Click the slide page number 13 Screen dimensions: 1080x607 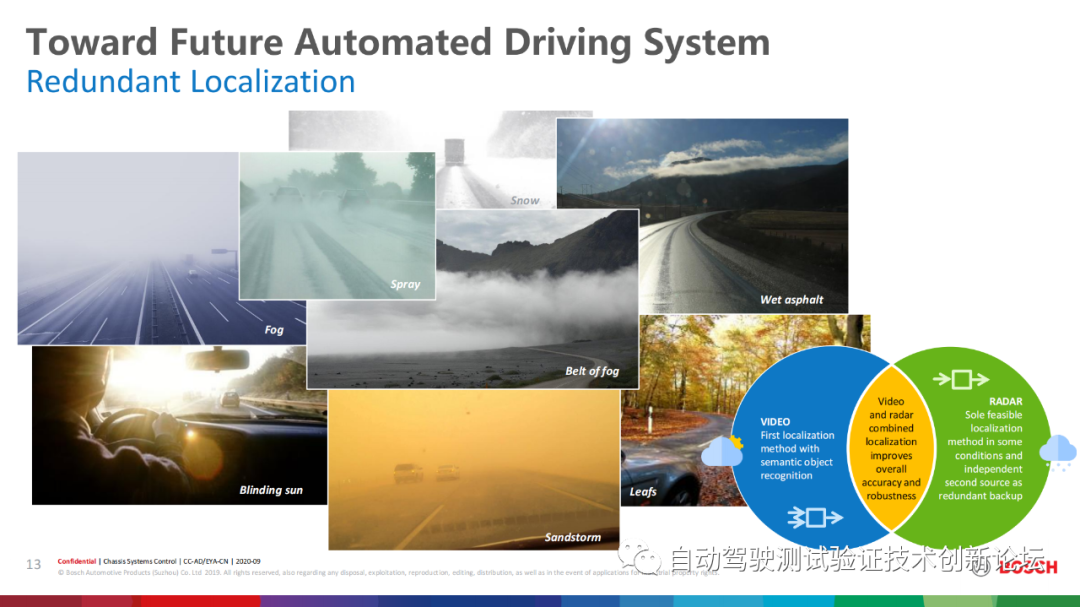point(34,564)
